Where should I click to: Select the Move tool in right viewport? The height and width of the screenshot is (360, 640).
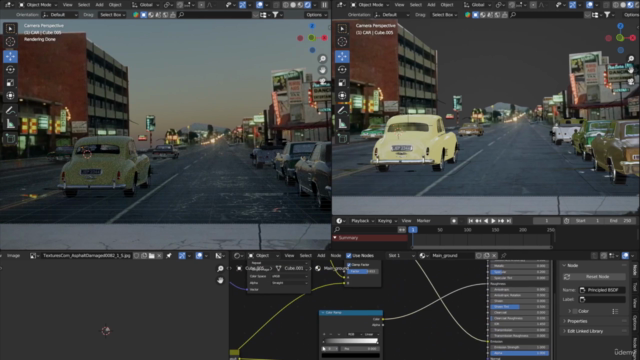click(x=342, y=56)
